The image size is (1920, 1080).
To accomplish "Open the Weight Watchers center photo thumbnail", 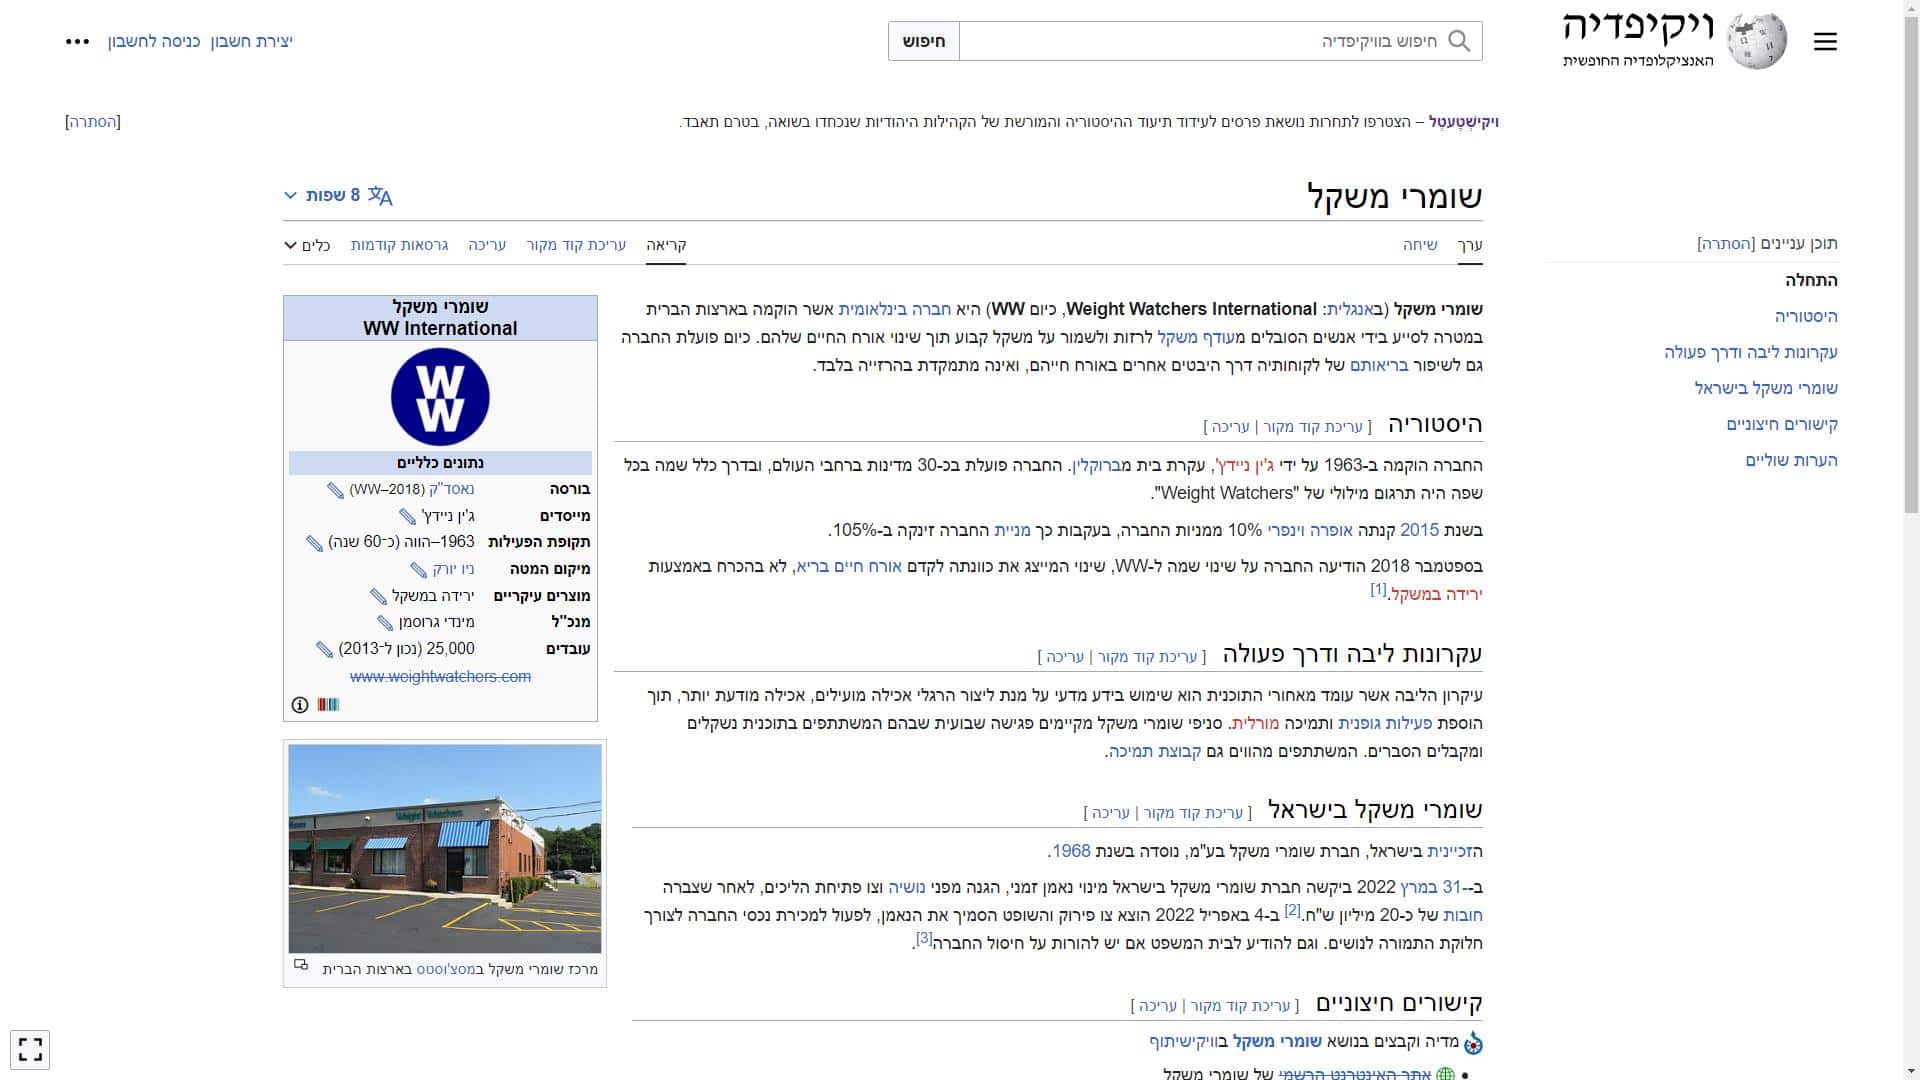I will pyautogui.click(x=445, y=849).
